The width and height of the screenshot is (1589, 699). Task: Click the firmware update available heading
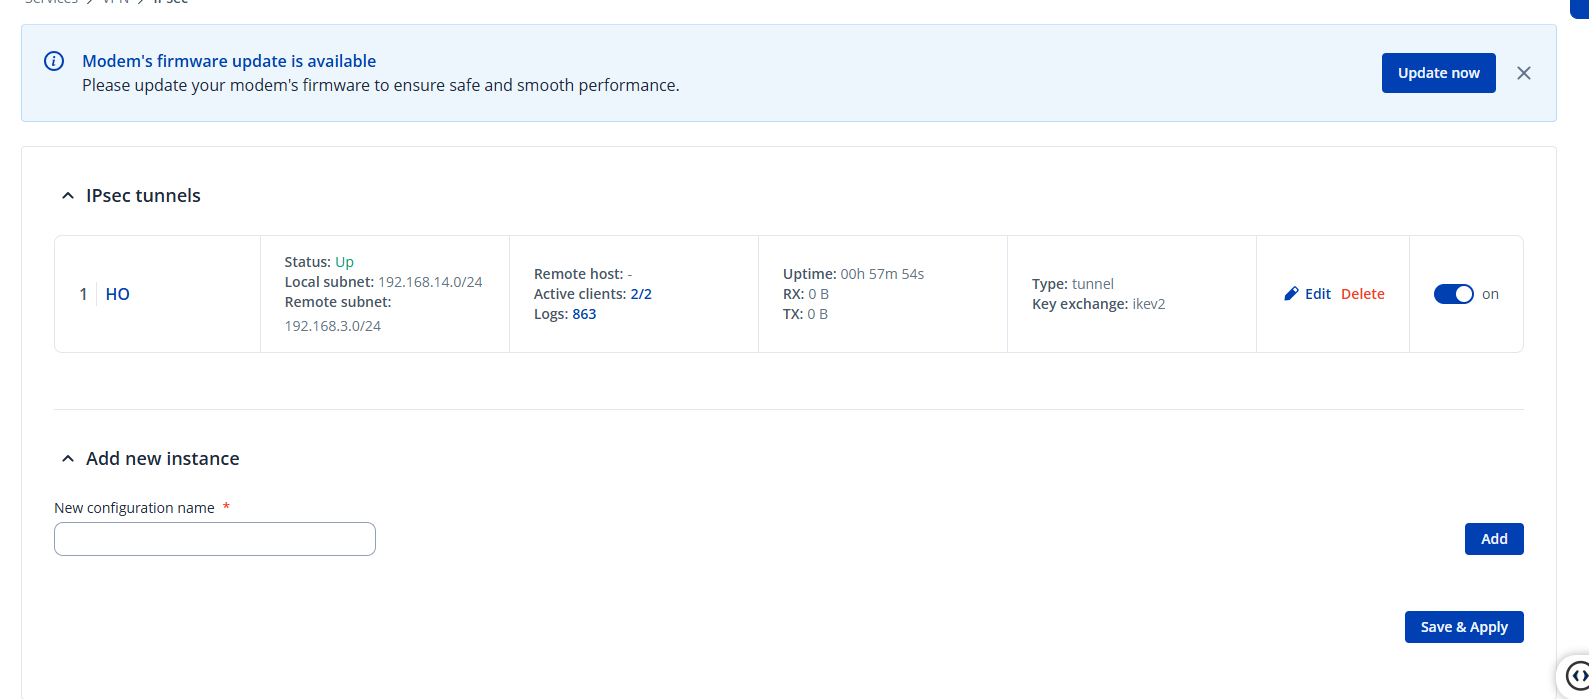click(x=229, y=61)
